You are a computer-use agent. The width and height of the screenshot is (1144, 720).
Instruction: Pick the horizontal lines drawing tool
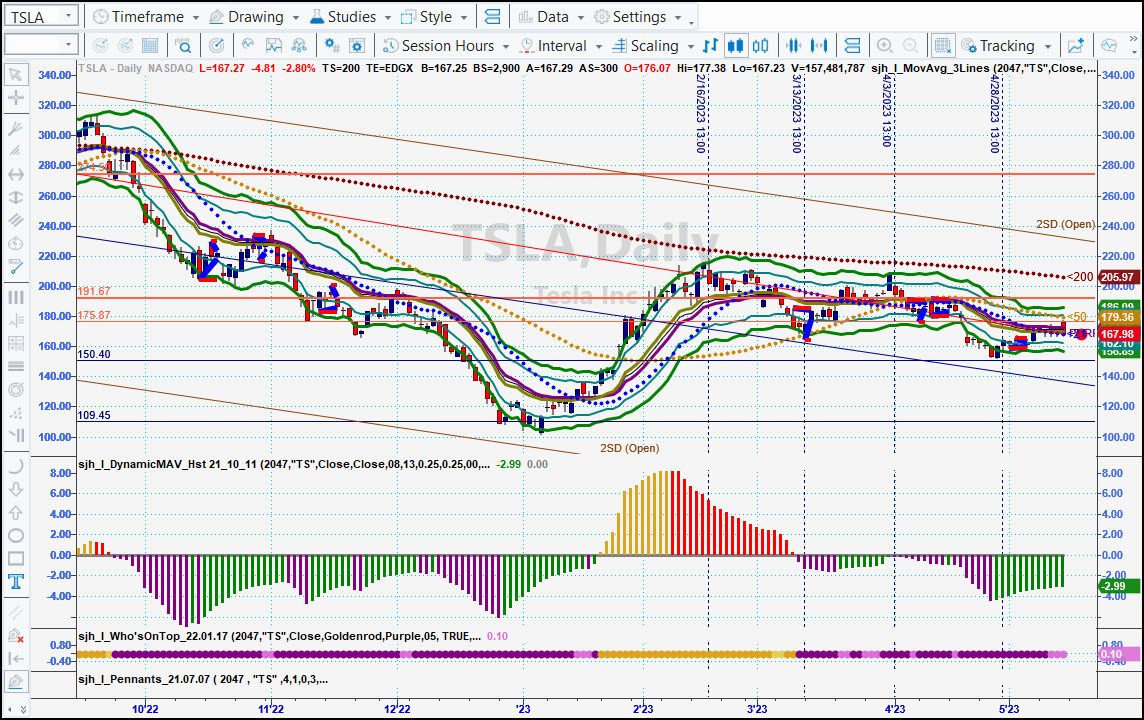tap(15, 366)
